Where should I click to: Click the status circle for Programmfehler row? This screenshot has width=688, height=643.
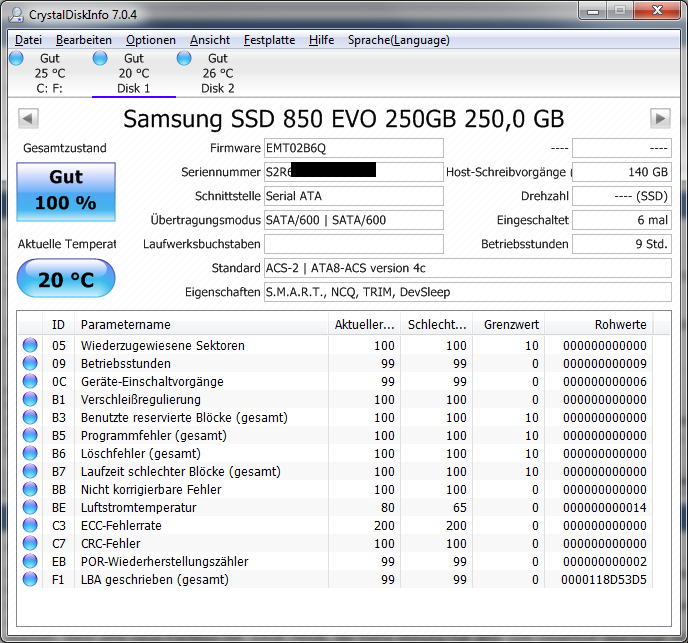[x=30, y=435]
